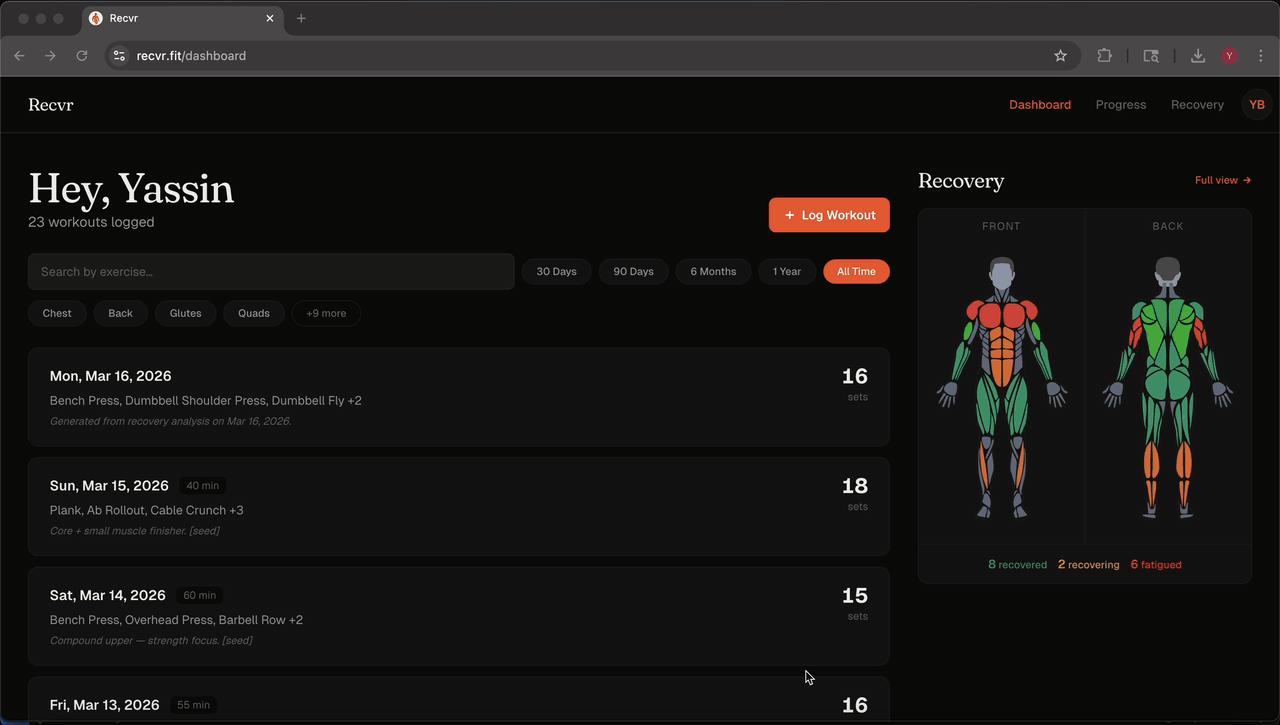
Task: Toggle the Chest muscle filter chip
Action: pos(57,313)
